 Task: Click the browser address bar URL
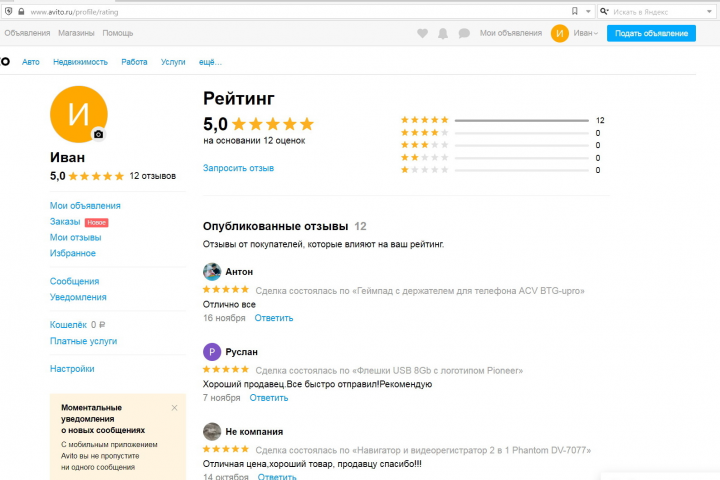(x=74, y=12)
